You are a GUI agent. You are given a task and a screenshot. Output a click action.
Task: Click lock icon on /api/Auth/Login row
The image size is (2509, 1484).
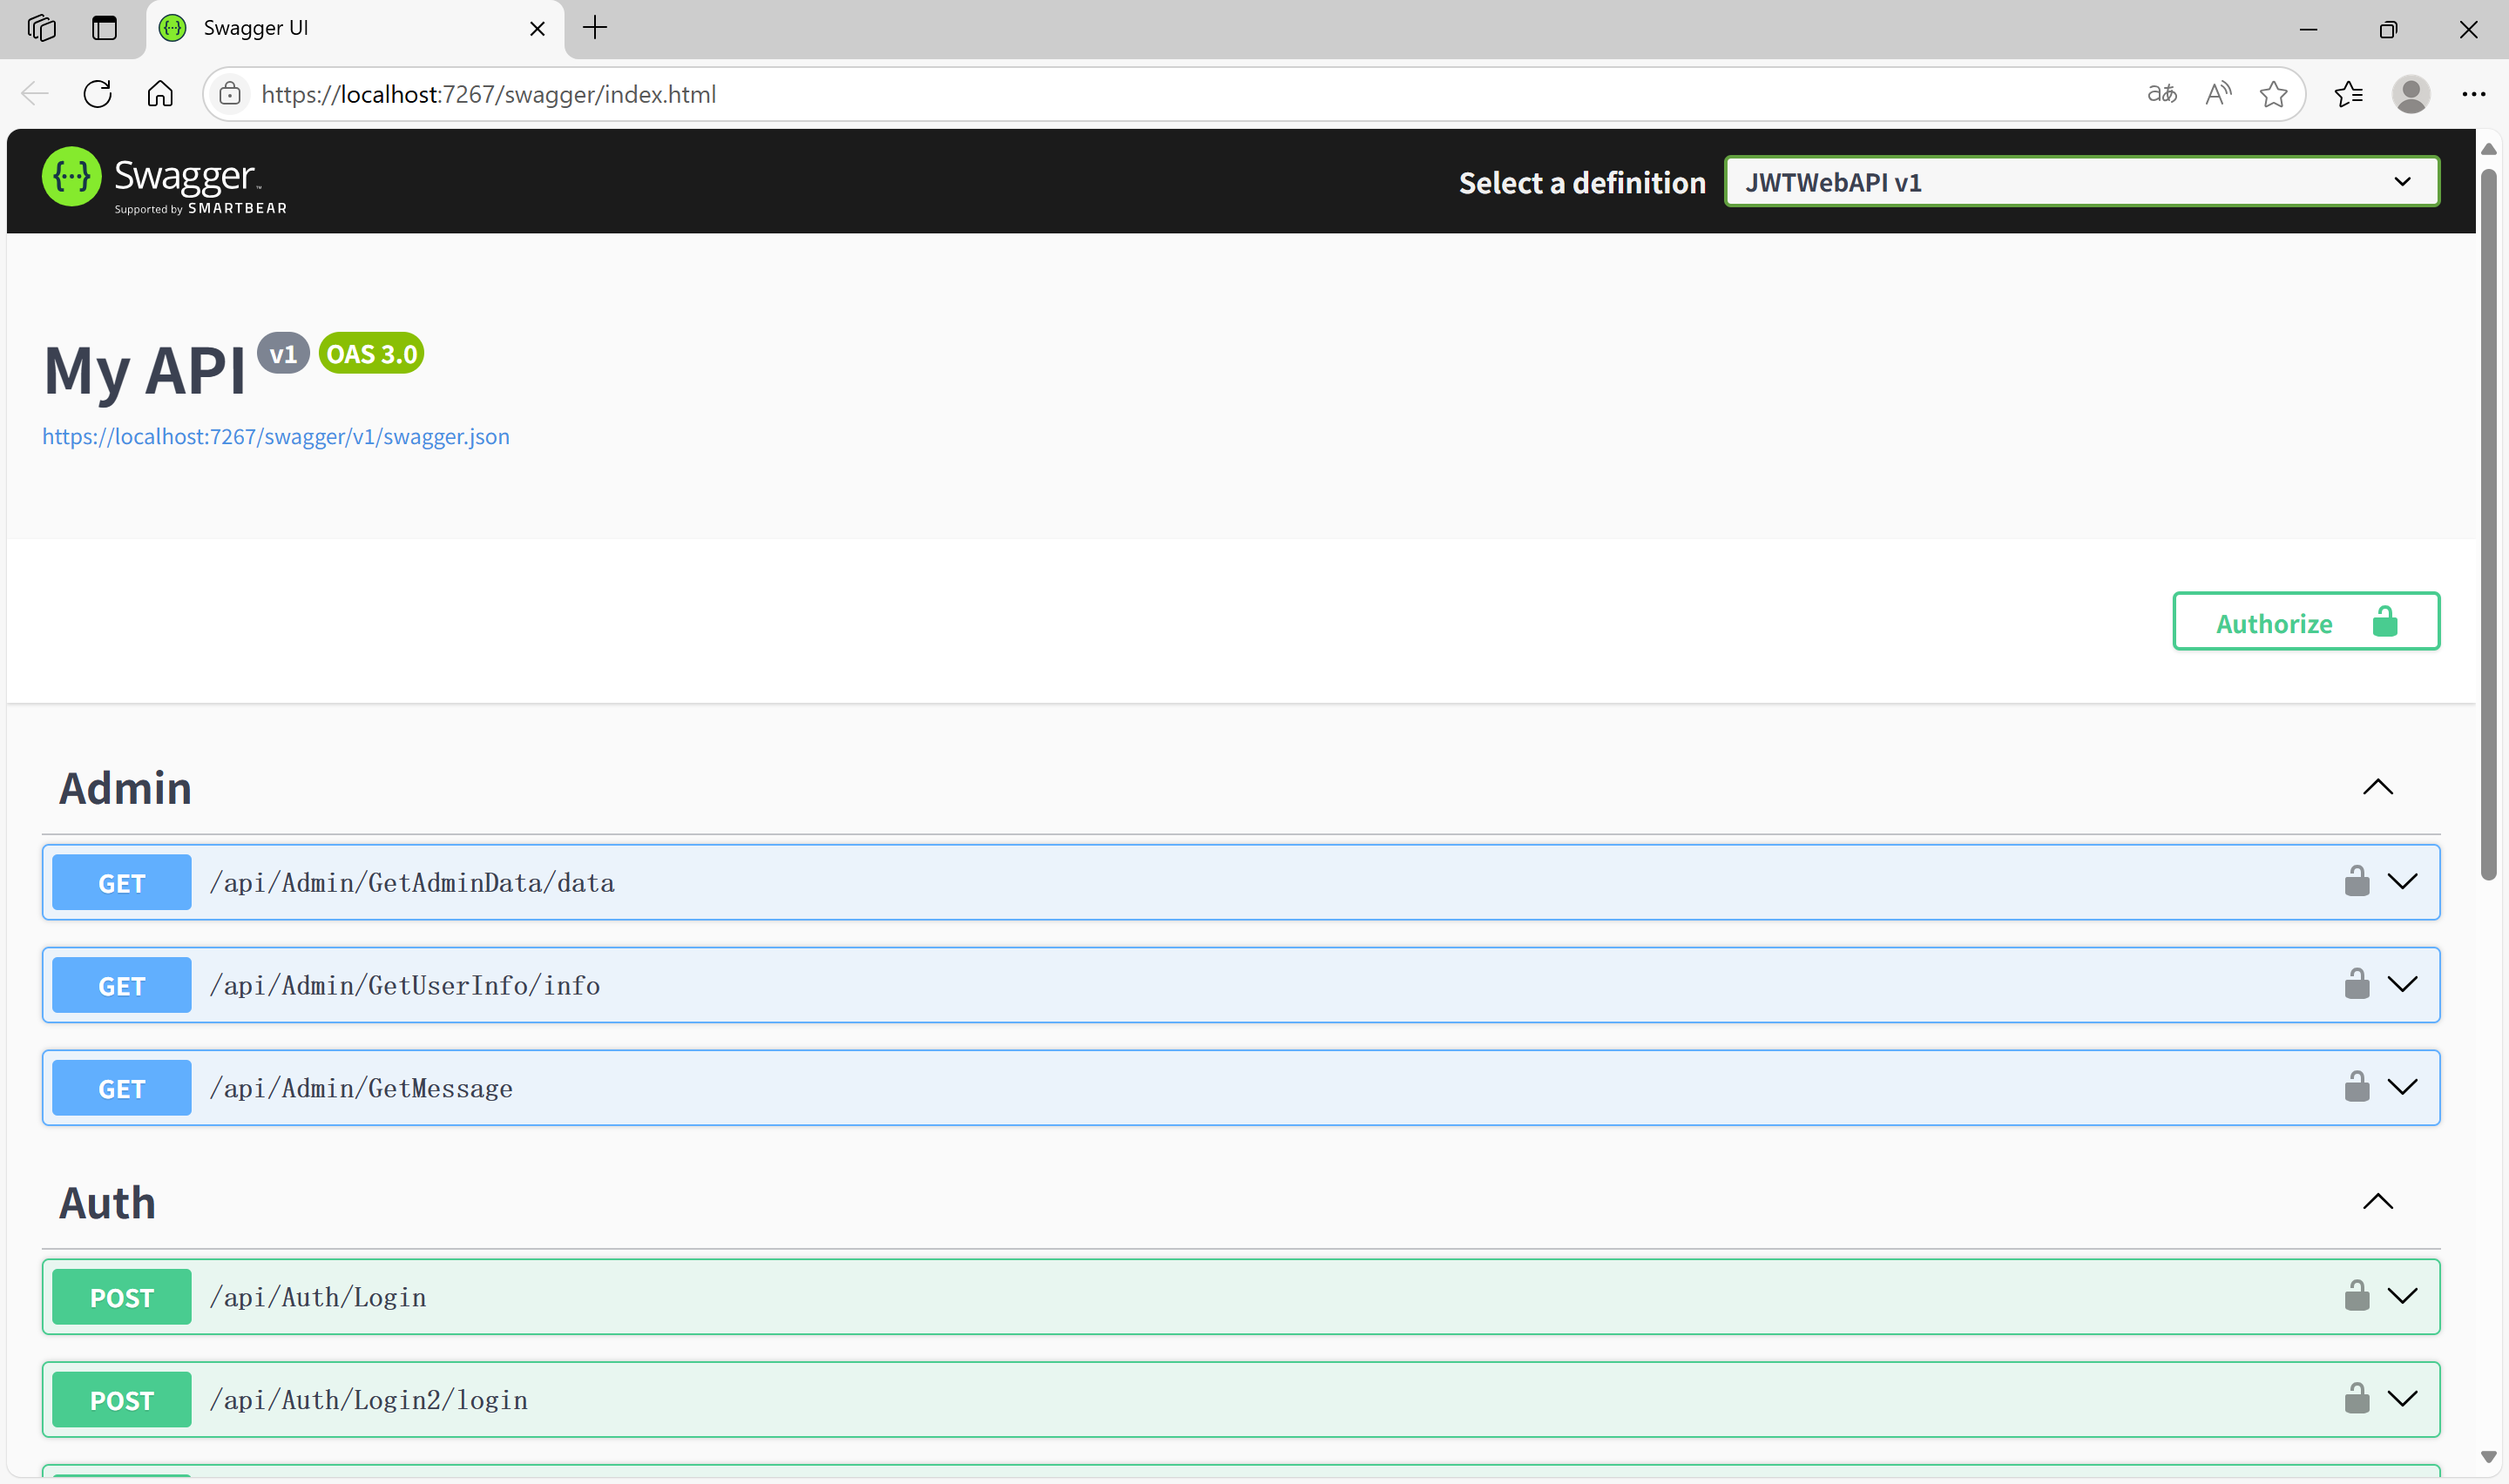(x=2356, y=1296)
